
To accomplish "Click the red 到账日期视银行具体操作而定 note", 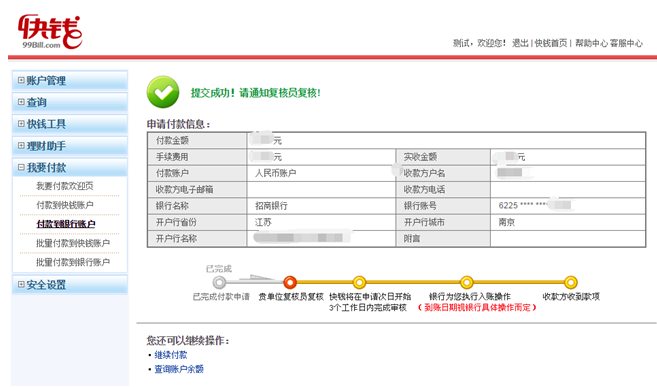I will [477, 307].
